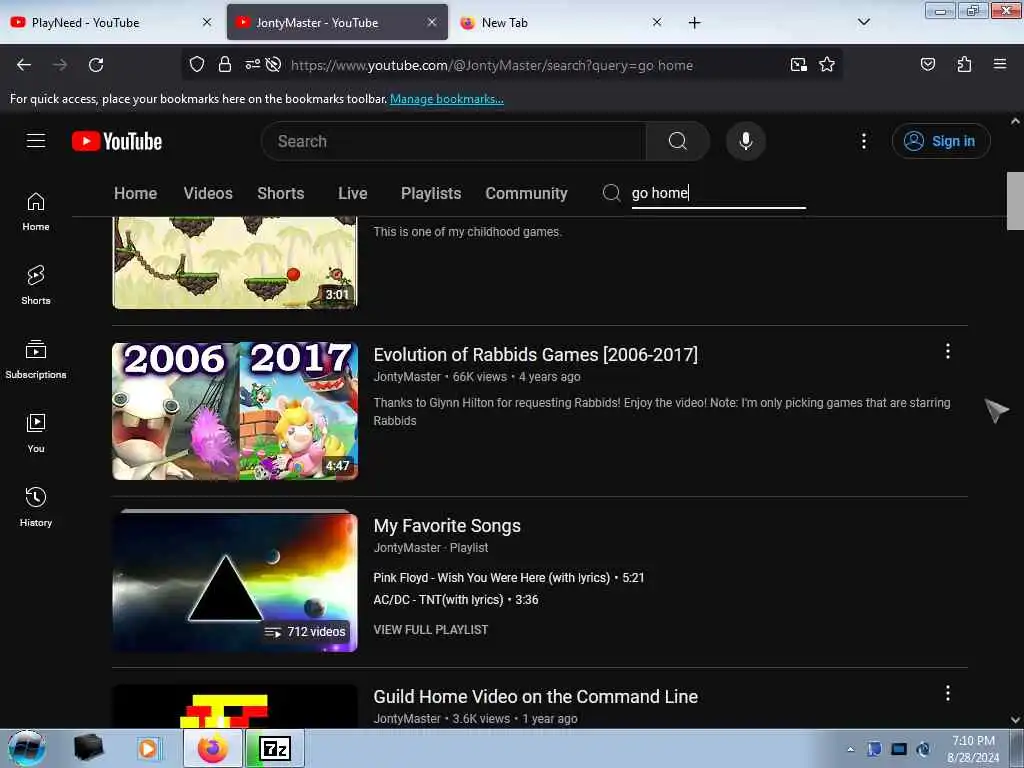The image size is (1024, 768).
Task: Open History in the sidebar
Action: 36,507
